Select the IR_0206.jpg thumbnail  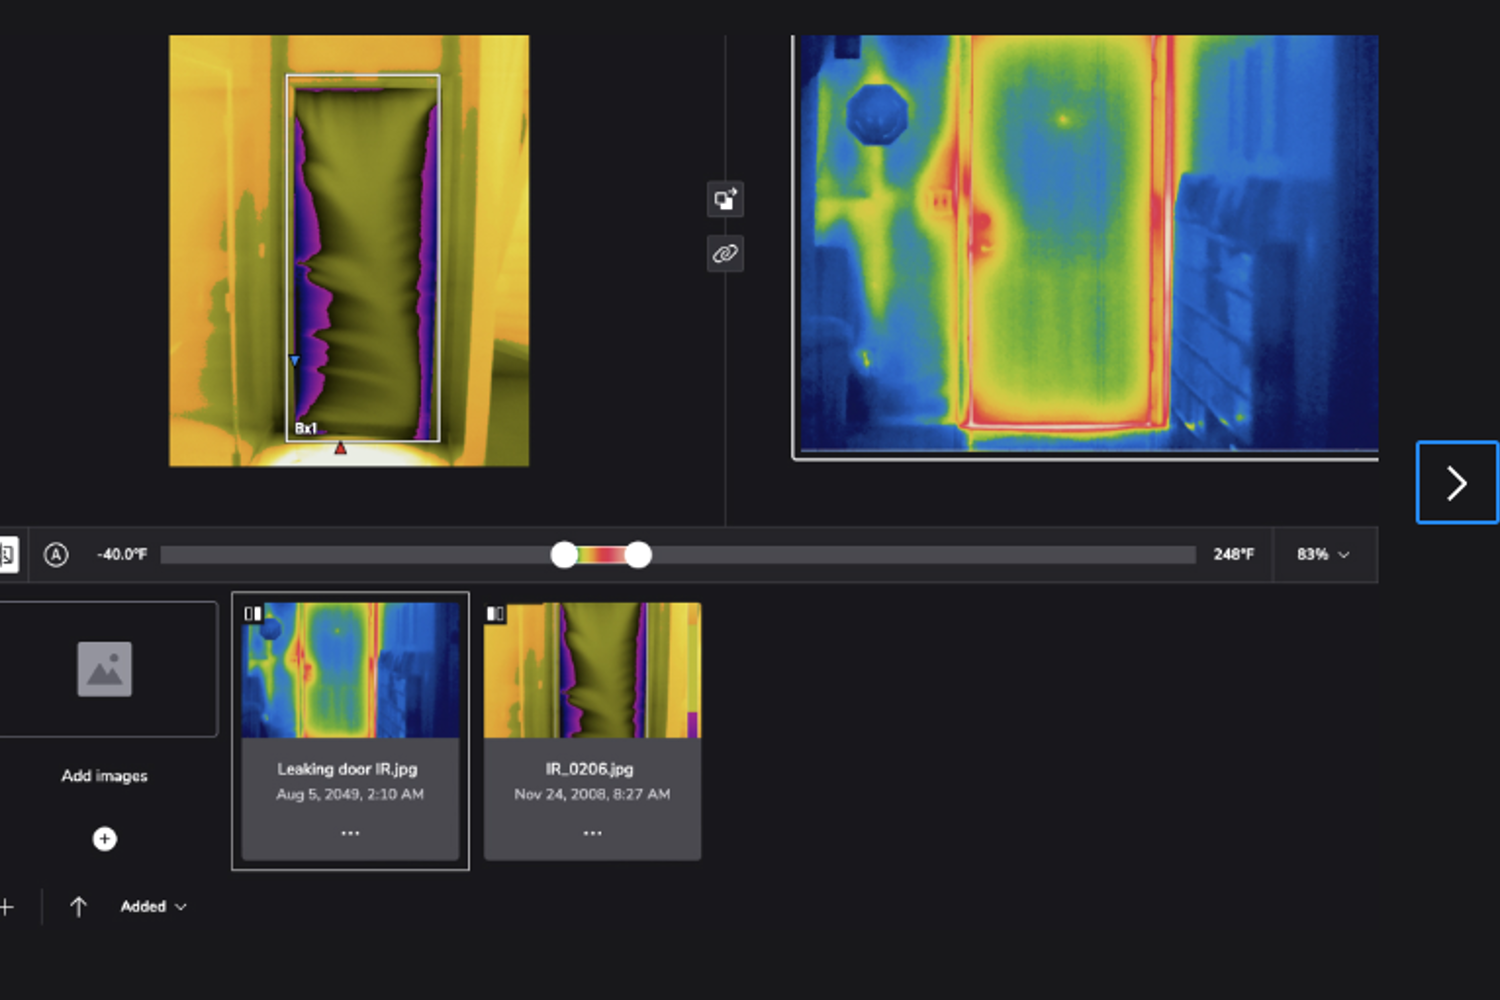pyautogui.click(x=592, y=671)
